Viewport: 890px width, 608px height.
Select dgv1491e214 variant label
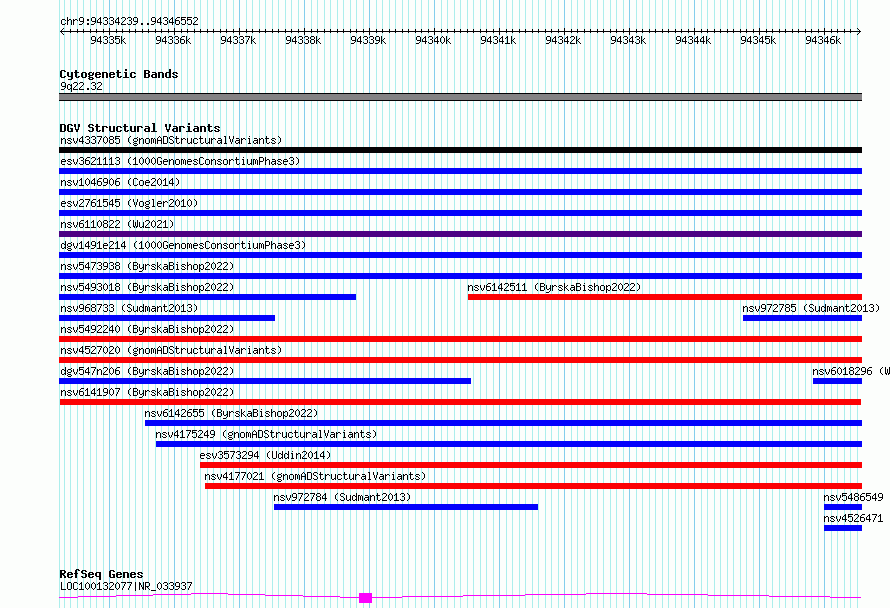click(183, 245)
